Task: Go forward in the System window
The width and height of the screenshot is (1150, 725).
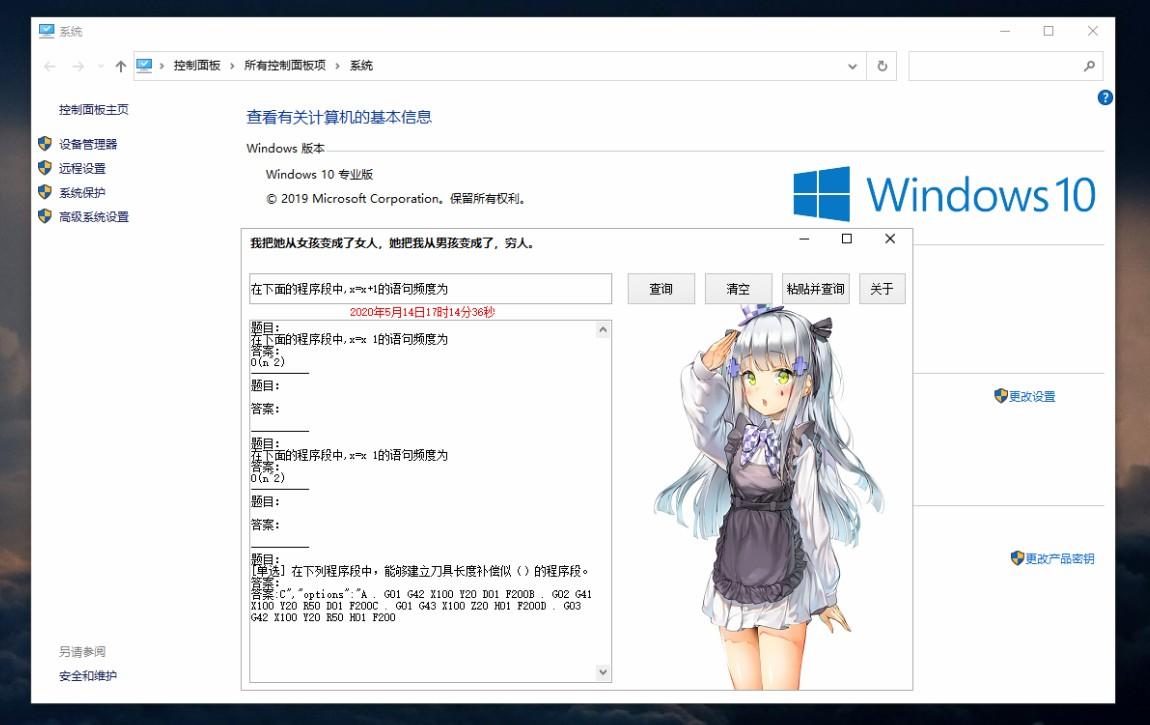Action: coord(78,66)
